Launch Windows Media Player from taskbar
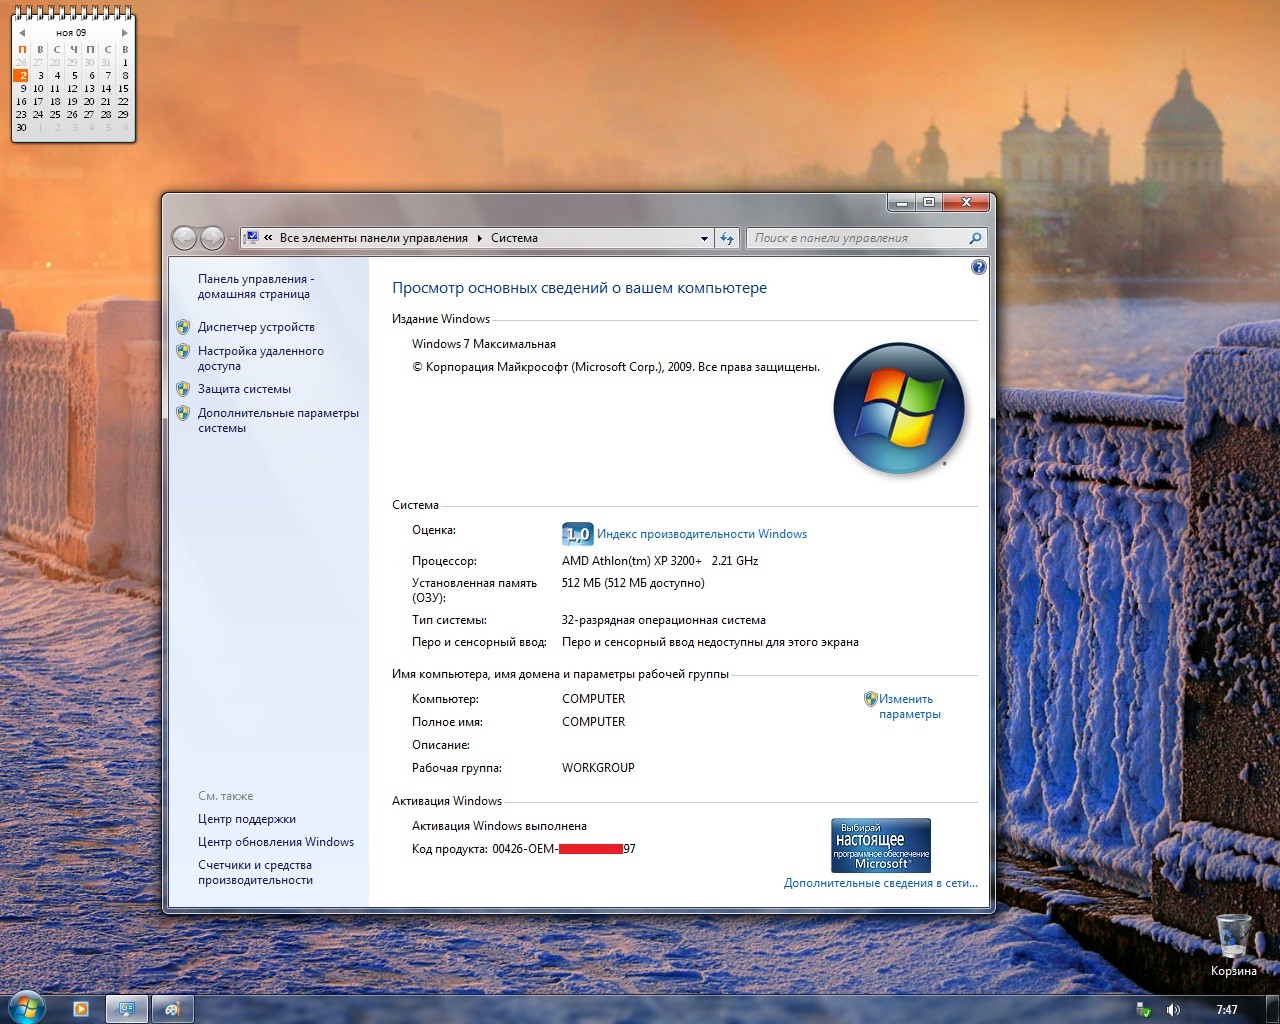This screenshot has height=1024, width=1280. (x=81, y=1009)
